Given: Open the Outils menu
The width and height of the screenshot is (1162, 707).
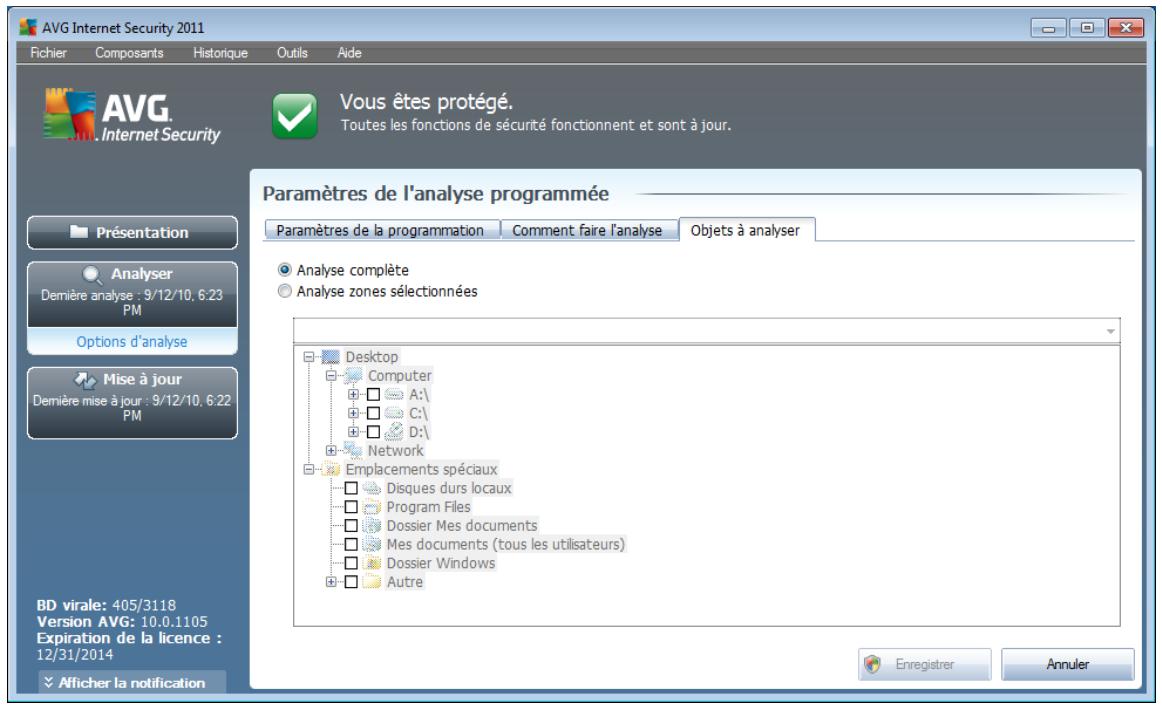Looking at the screenshot, I should pos(292,53).
